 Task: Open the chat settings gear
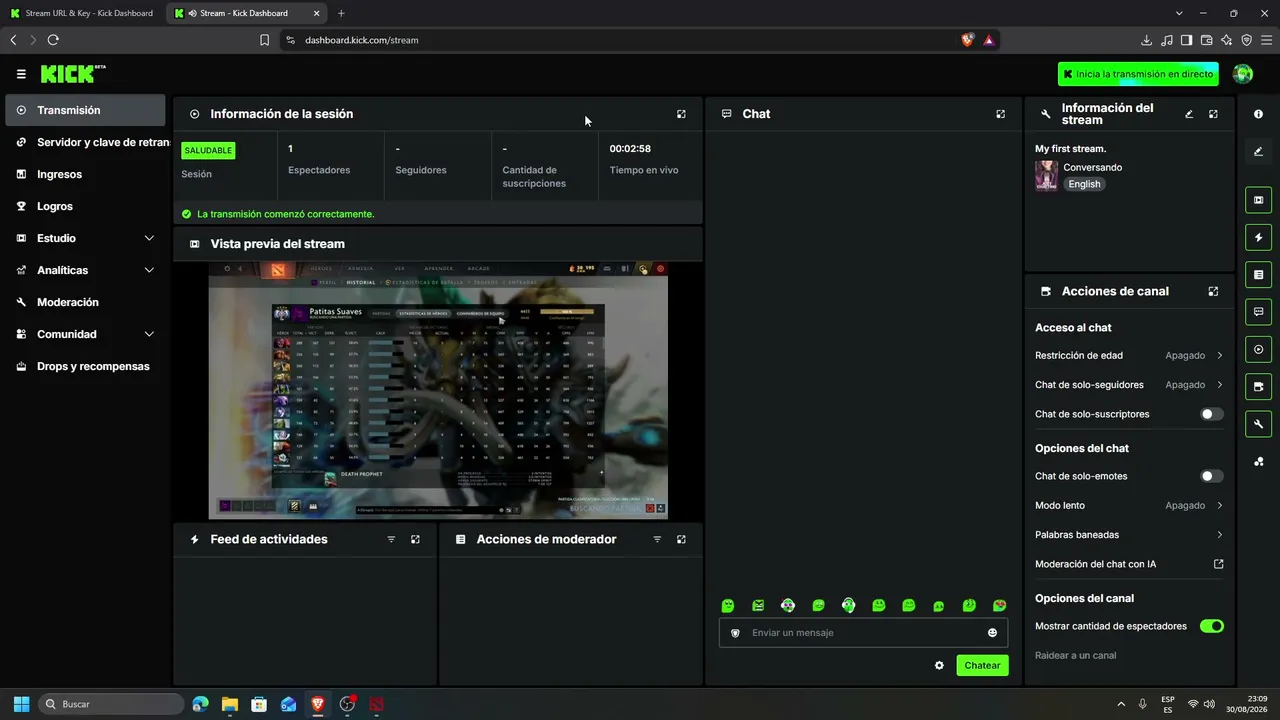939,665
